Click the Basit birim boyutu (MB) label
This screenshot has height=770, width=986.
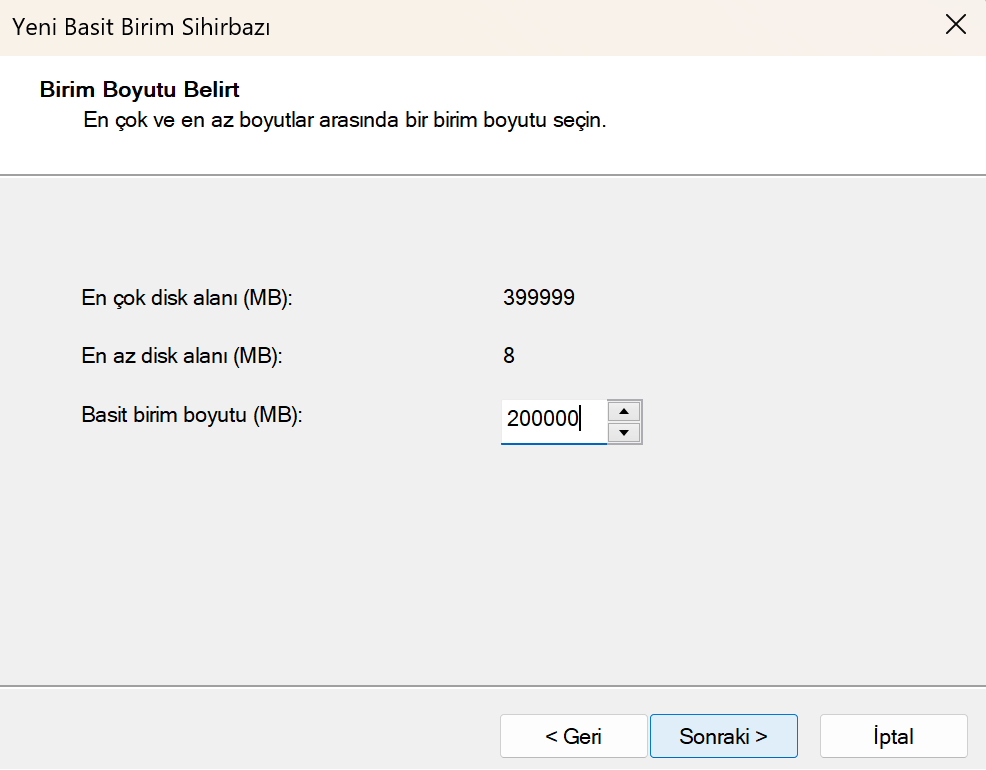192,414
